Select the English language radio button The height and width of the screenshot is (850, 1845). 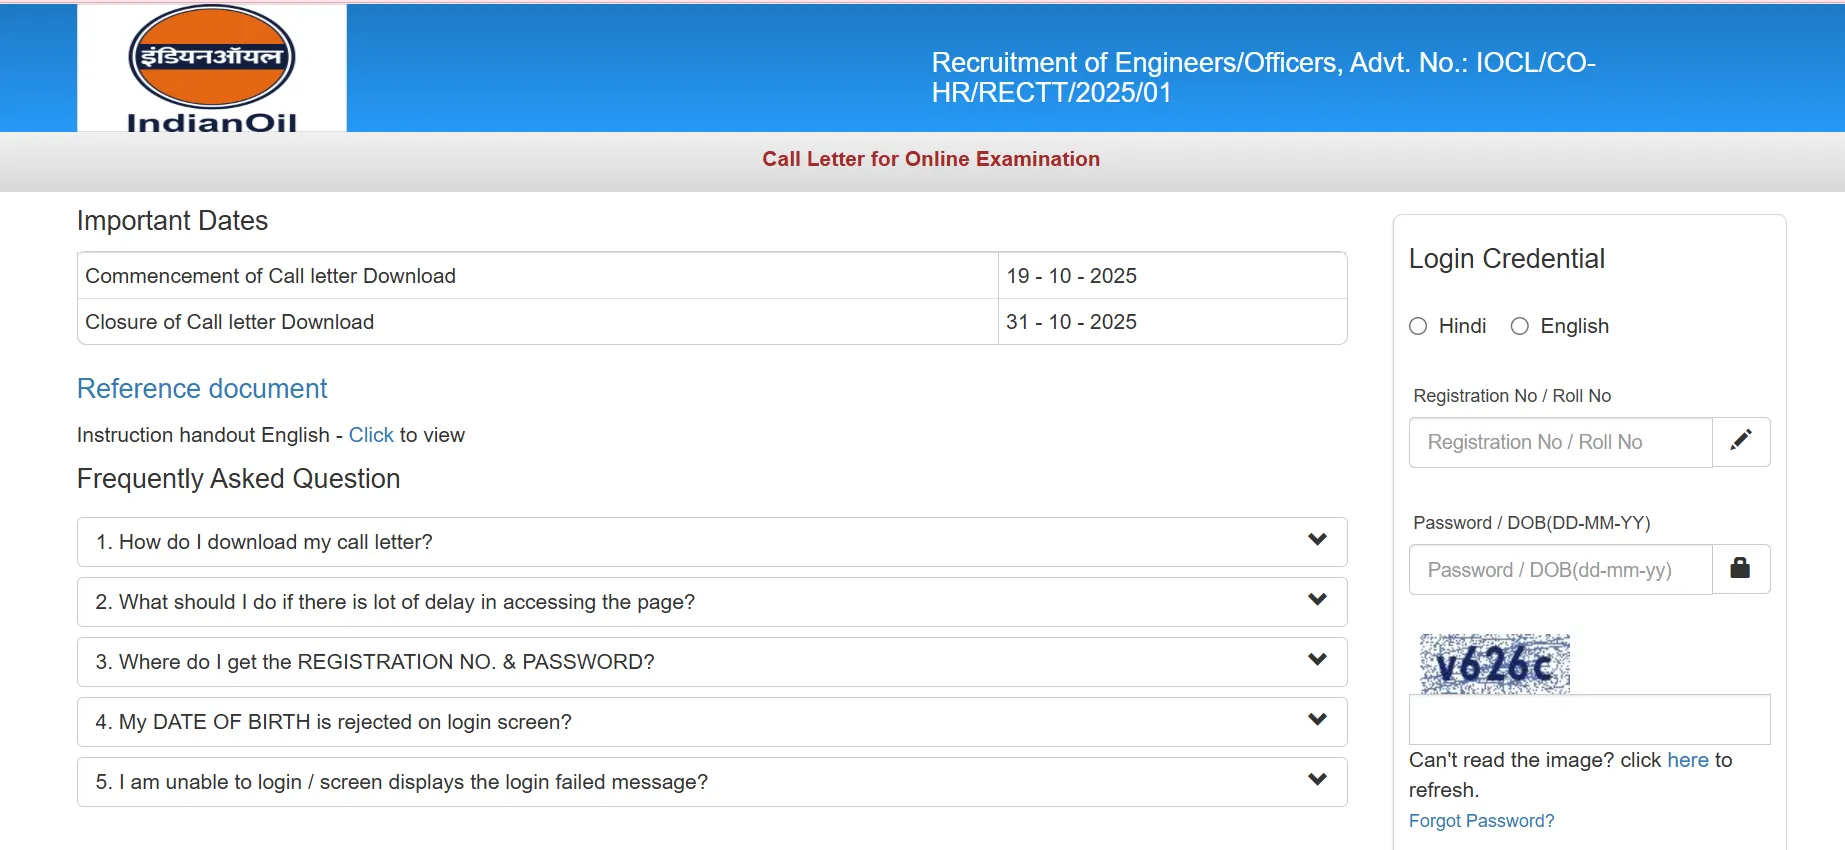[1520, 326]
